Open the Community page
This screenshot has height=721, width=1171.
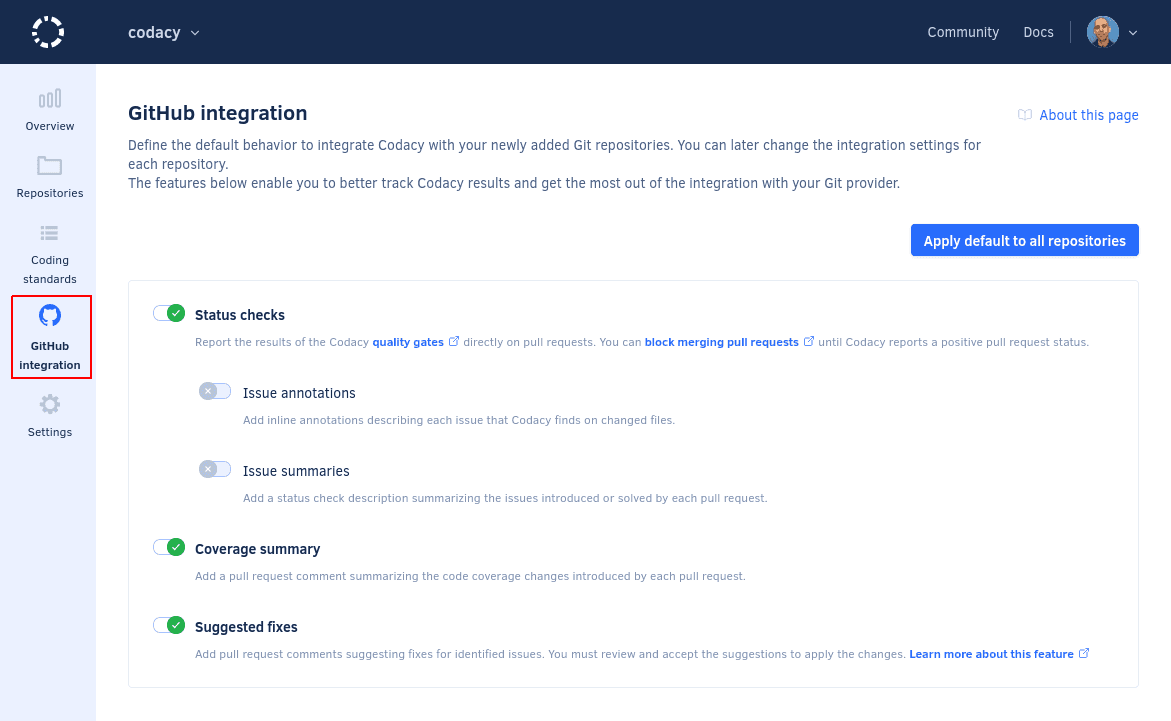pyautogui.click(x=962, y=32)
